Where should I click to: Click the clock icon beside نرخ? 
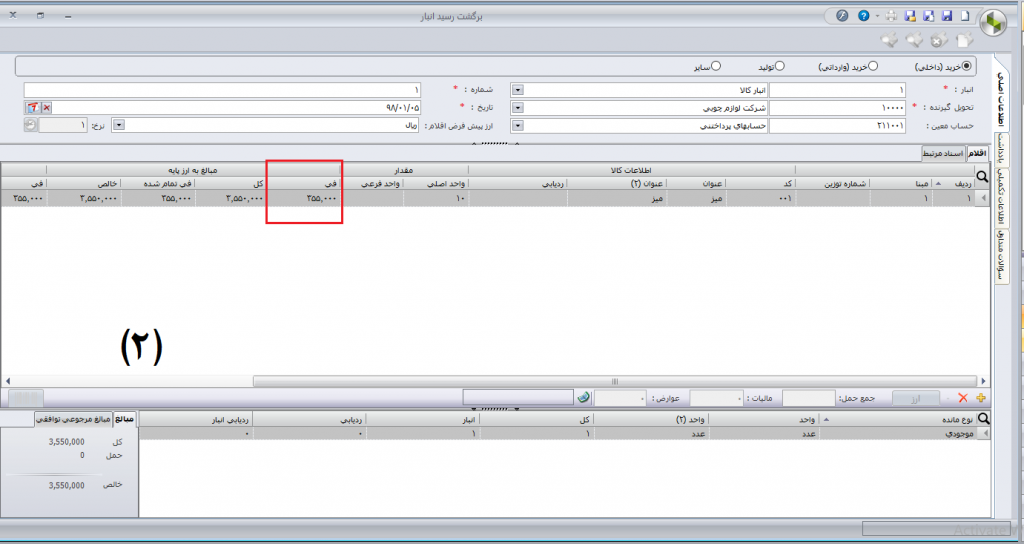pyautogui.click(x=30, y=125)
